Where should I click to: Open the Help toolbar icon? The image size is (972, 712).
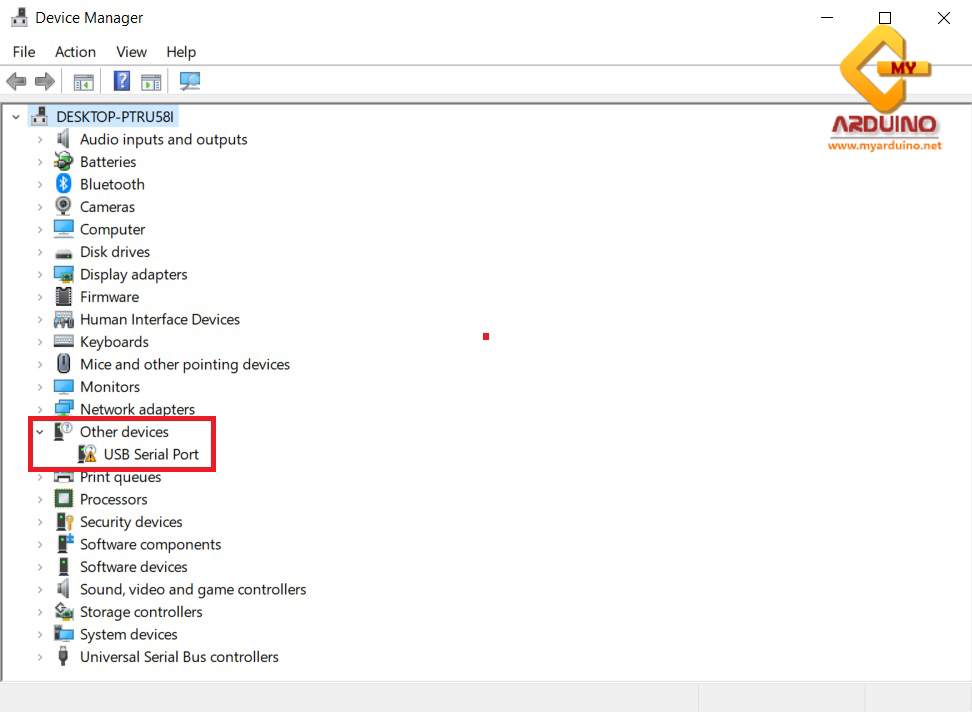point(121,81)
